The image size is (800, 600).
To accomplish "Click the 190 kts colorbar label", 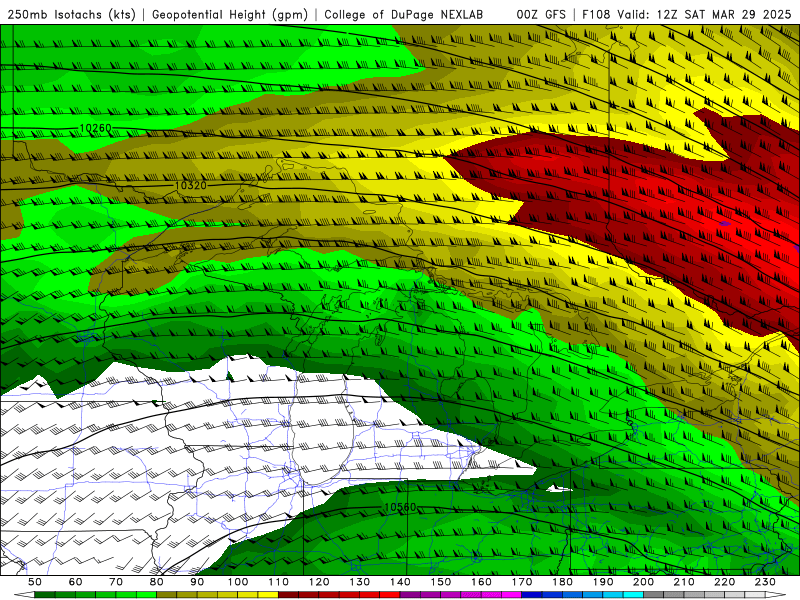I will (x=603, y=582).
